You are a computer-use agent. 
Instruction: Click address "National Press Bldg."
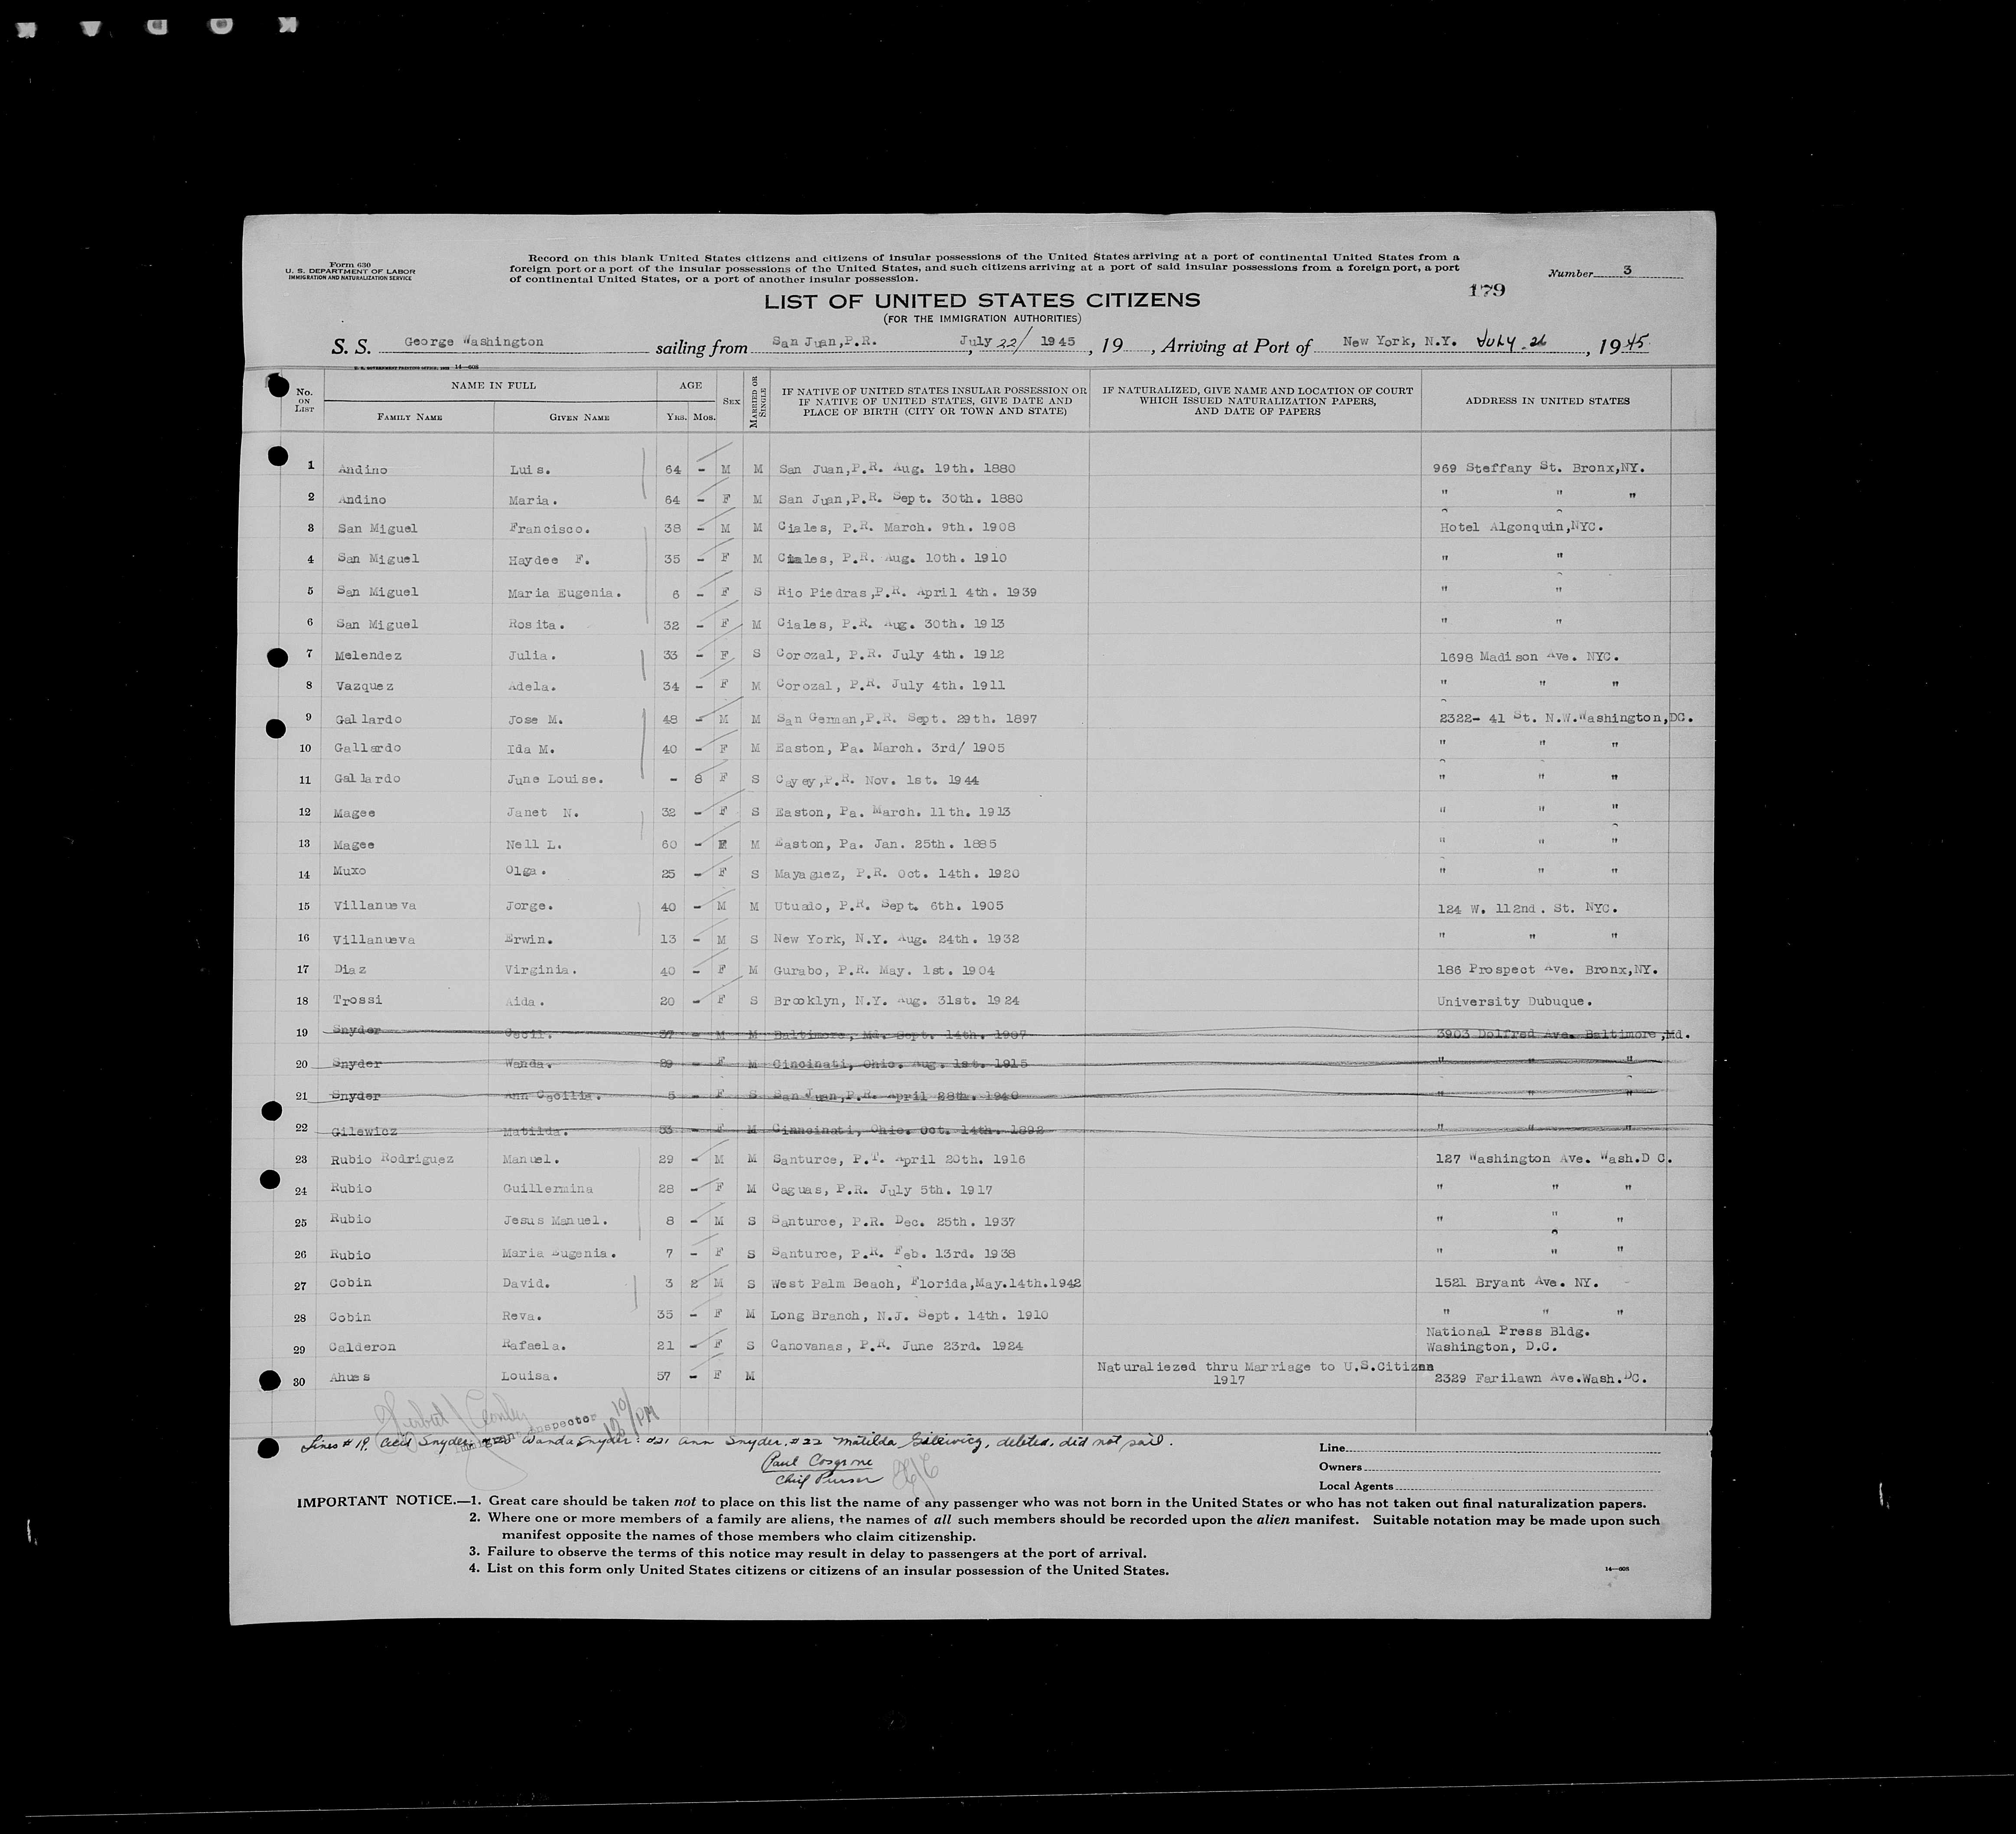(1507, 1331)
